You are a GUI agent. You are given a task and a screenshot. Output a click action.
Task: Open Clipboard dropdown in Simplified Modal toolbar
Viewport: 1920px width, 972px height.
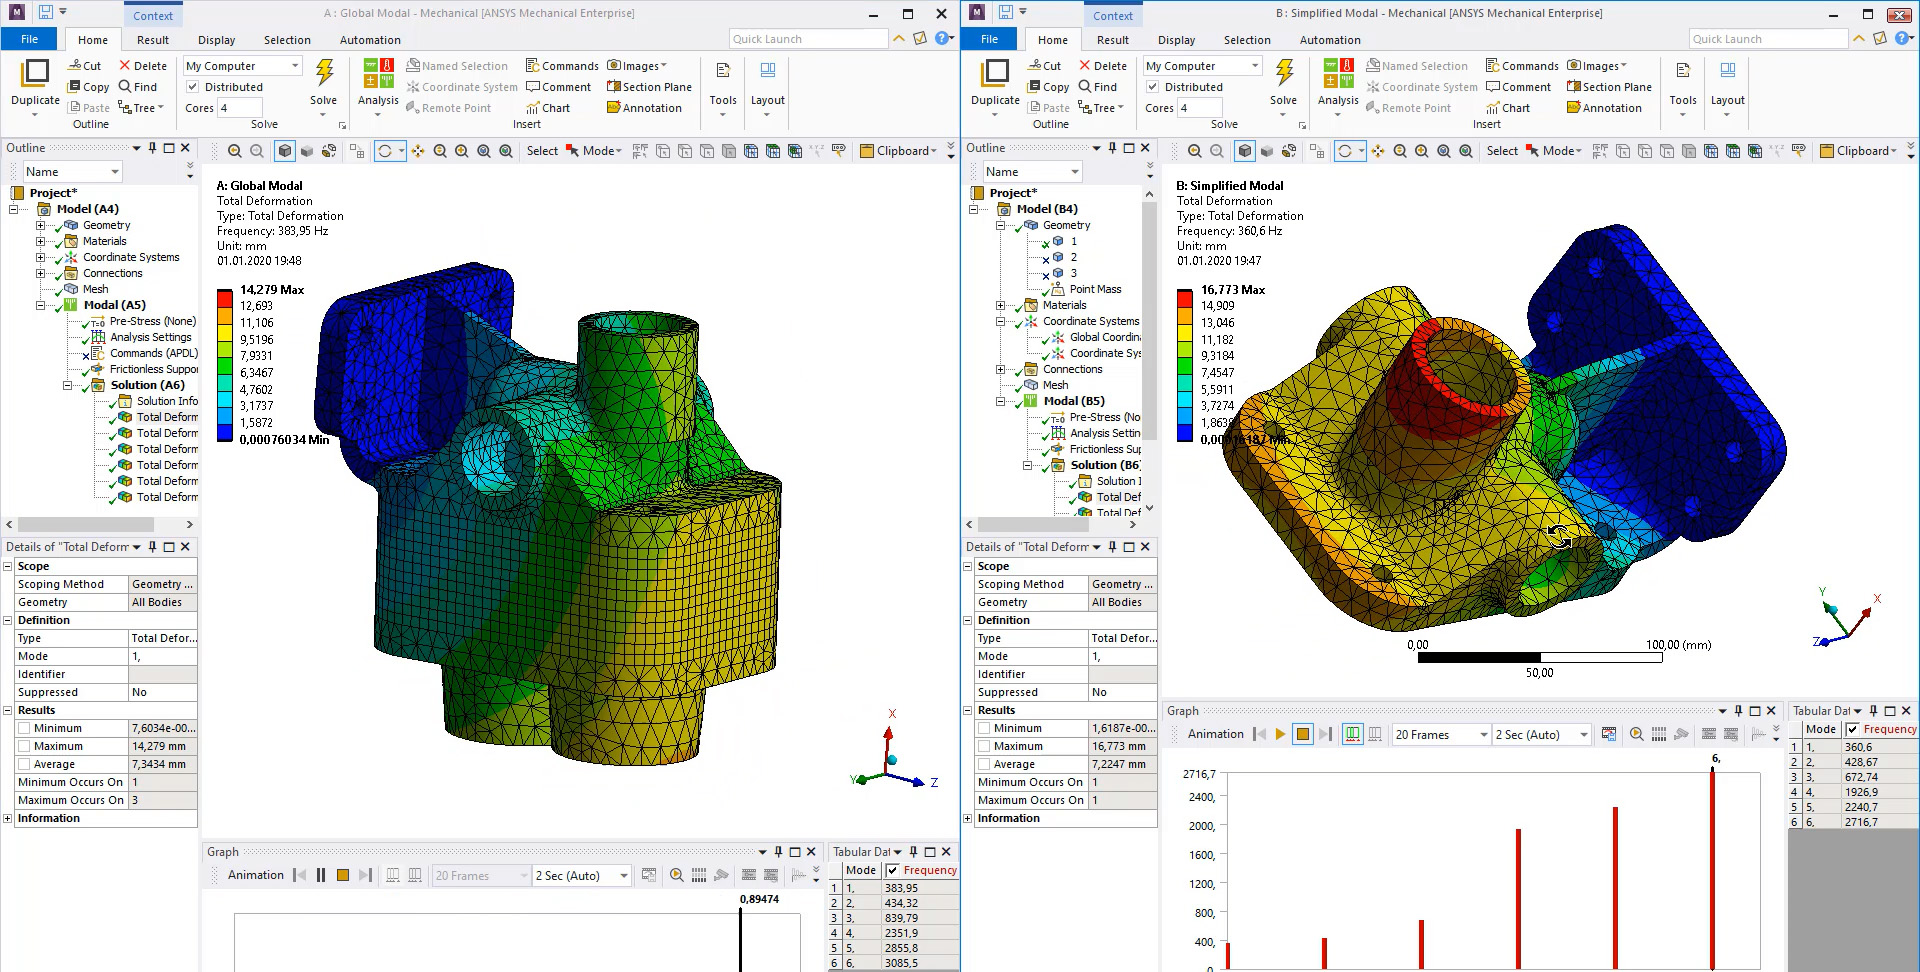pos(1858,151)
